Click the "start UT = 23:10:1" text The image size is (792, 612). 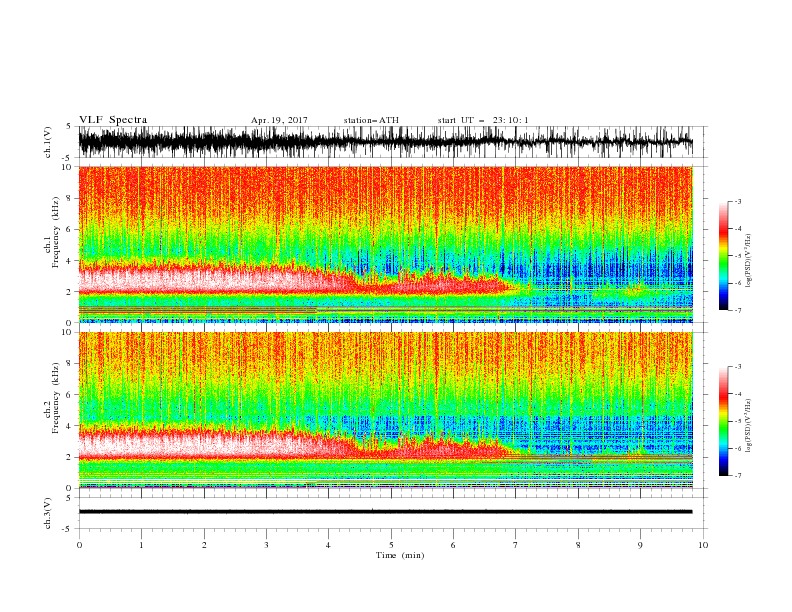pyautogui.click(x=483, y=120)
